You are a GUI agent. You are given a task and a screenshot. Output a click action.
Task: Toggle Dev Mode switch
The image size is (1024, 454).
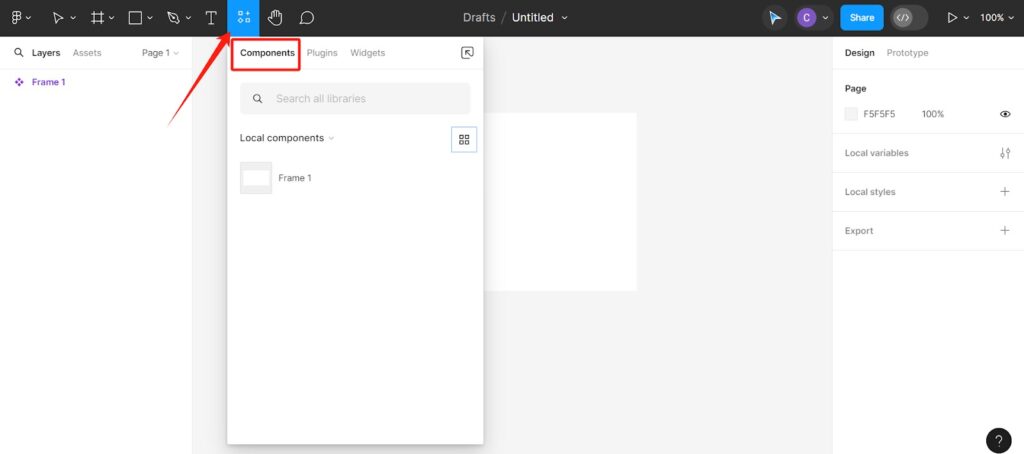click(910, 18)
